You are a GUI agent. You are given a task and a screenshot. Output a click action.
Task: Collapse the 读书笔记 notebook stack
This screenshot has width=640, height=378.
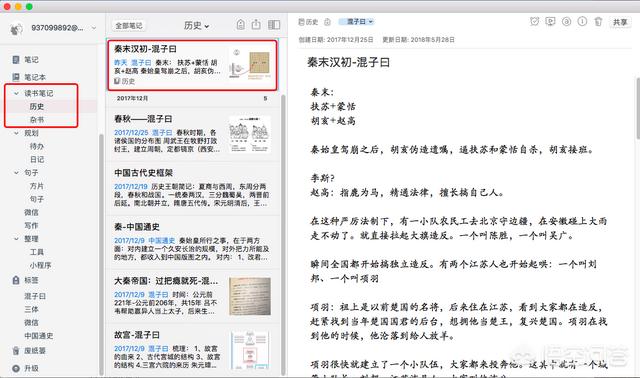16,93
